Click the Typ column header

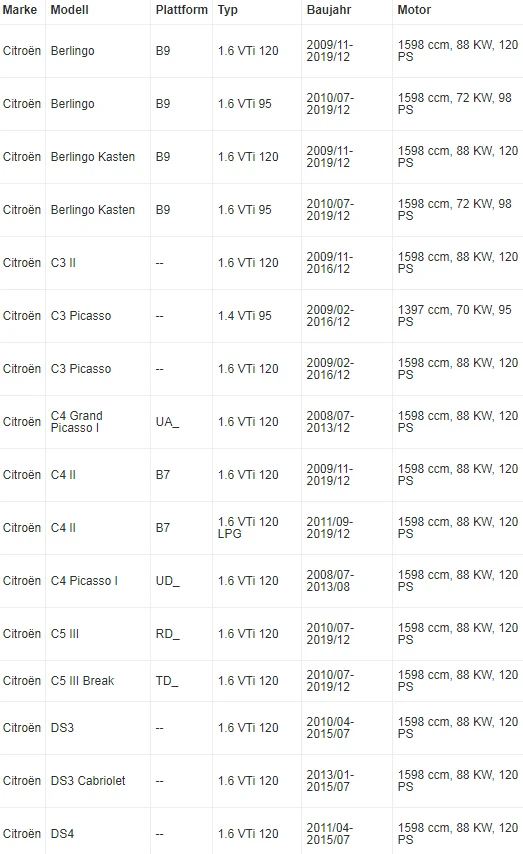pyautogui.click(x=228, y=10)
